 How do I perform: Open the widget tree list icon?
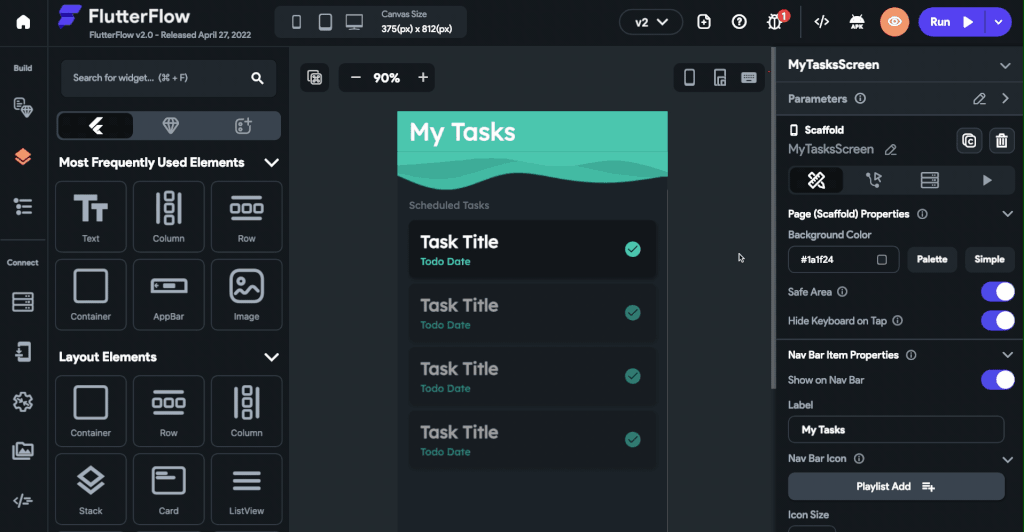[23, 207]
